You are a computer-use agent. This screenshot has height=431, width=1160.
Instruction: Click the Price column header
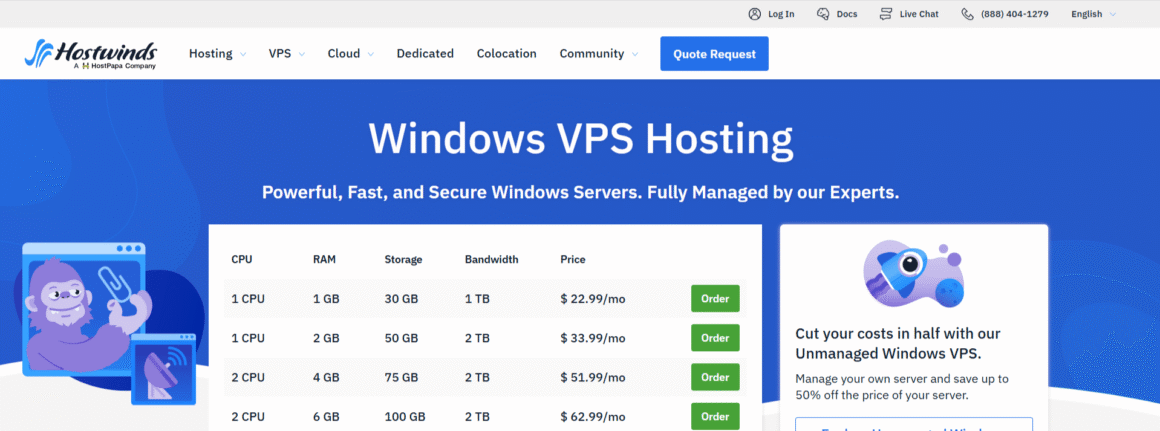coord(573,259)
